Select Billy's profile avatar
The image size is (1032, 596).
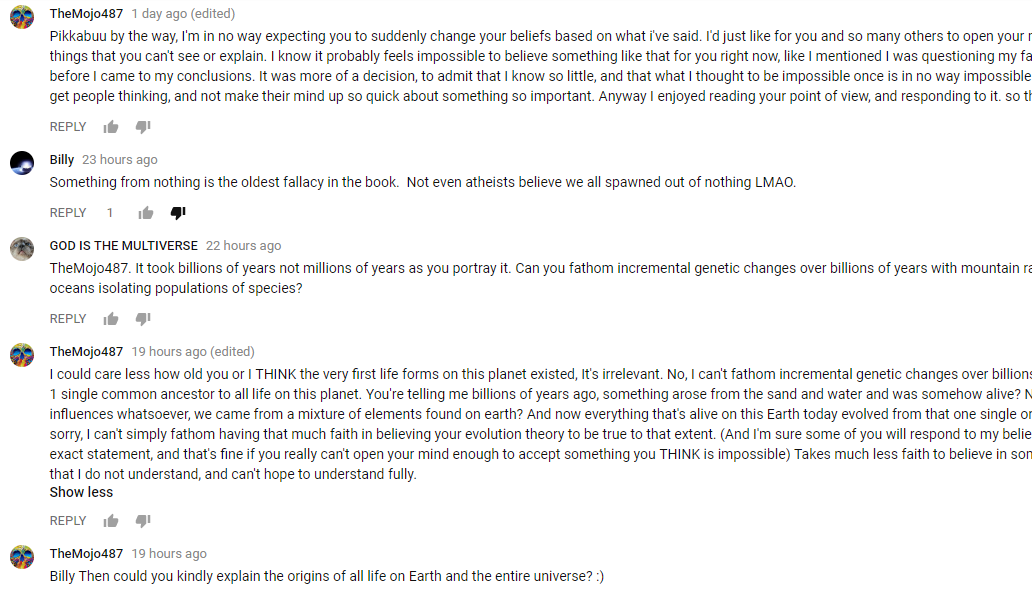pyautogui.click(x=22, y=163)
